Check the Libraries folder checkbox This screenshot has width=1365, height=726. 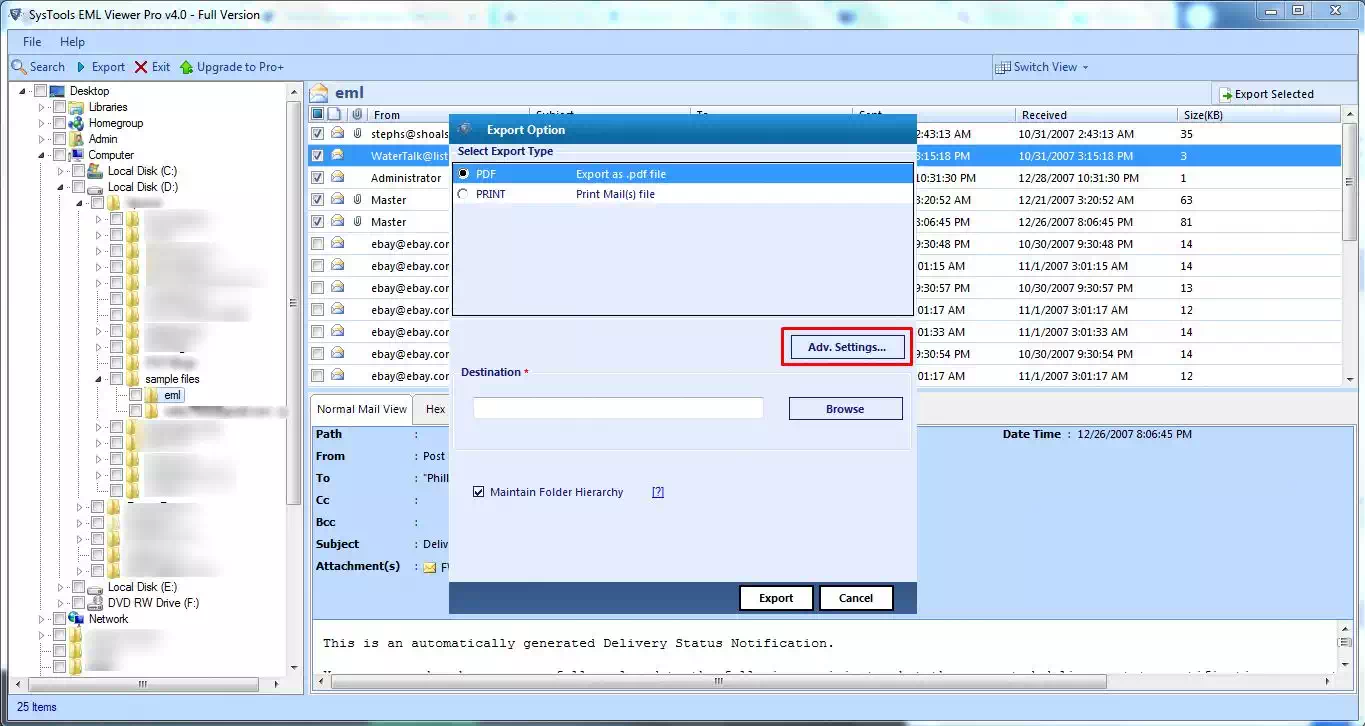tap(59, 107)
